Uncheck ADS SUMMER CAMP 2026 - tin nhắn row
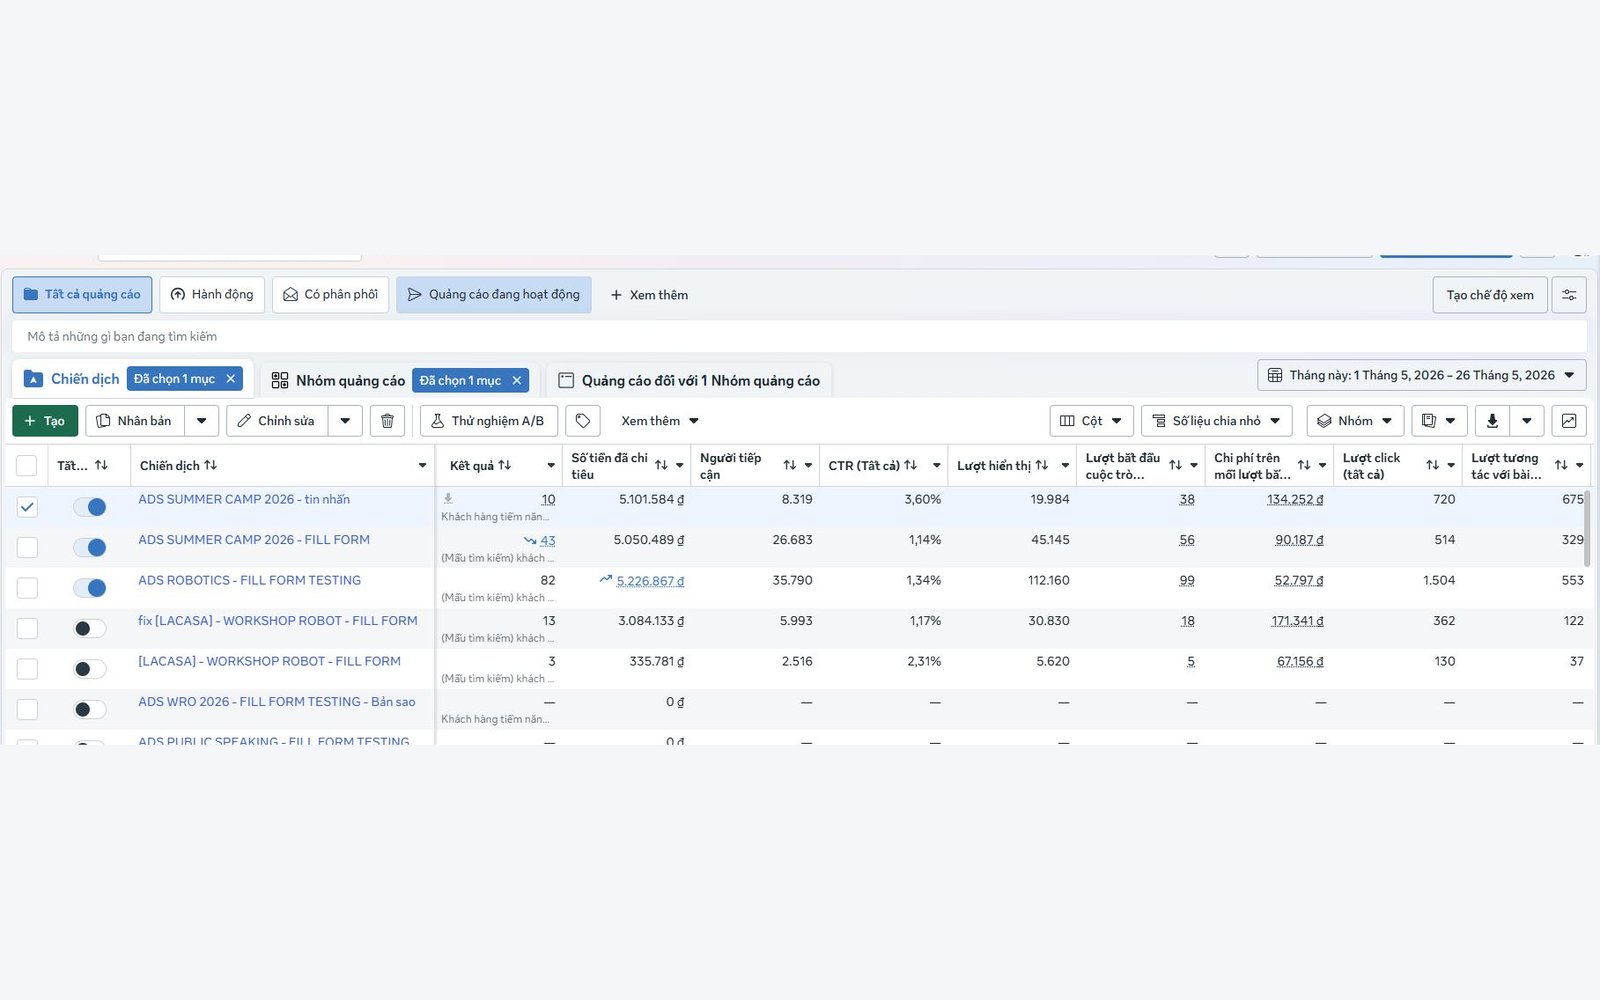1600x1000 pixels. tap(27, 507)
